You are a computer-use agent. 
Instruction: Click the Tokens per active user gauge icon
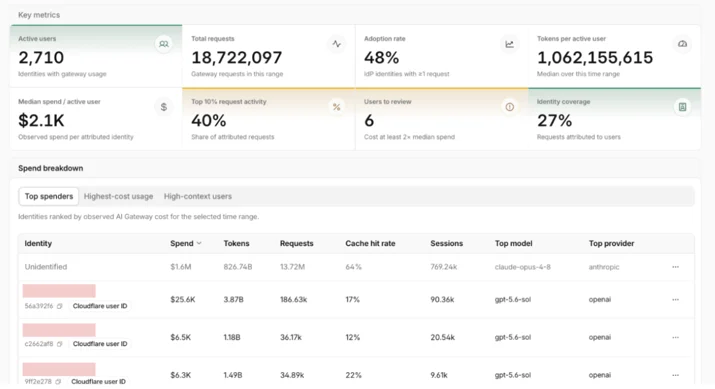[682, 44]
